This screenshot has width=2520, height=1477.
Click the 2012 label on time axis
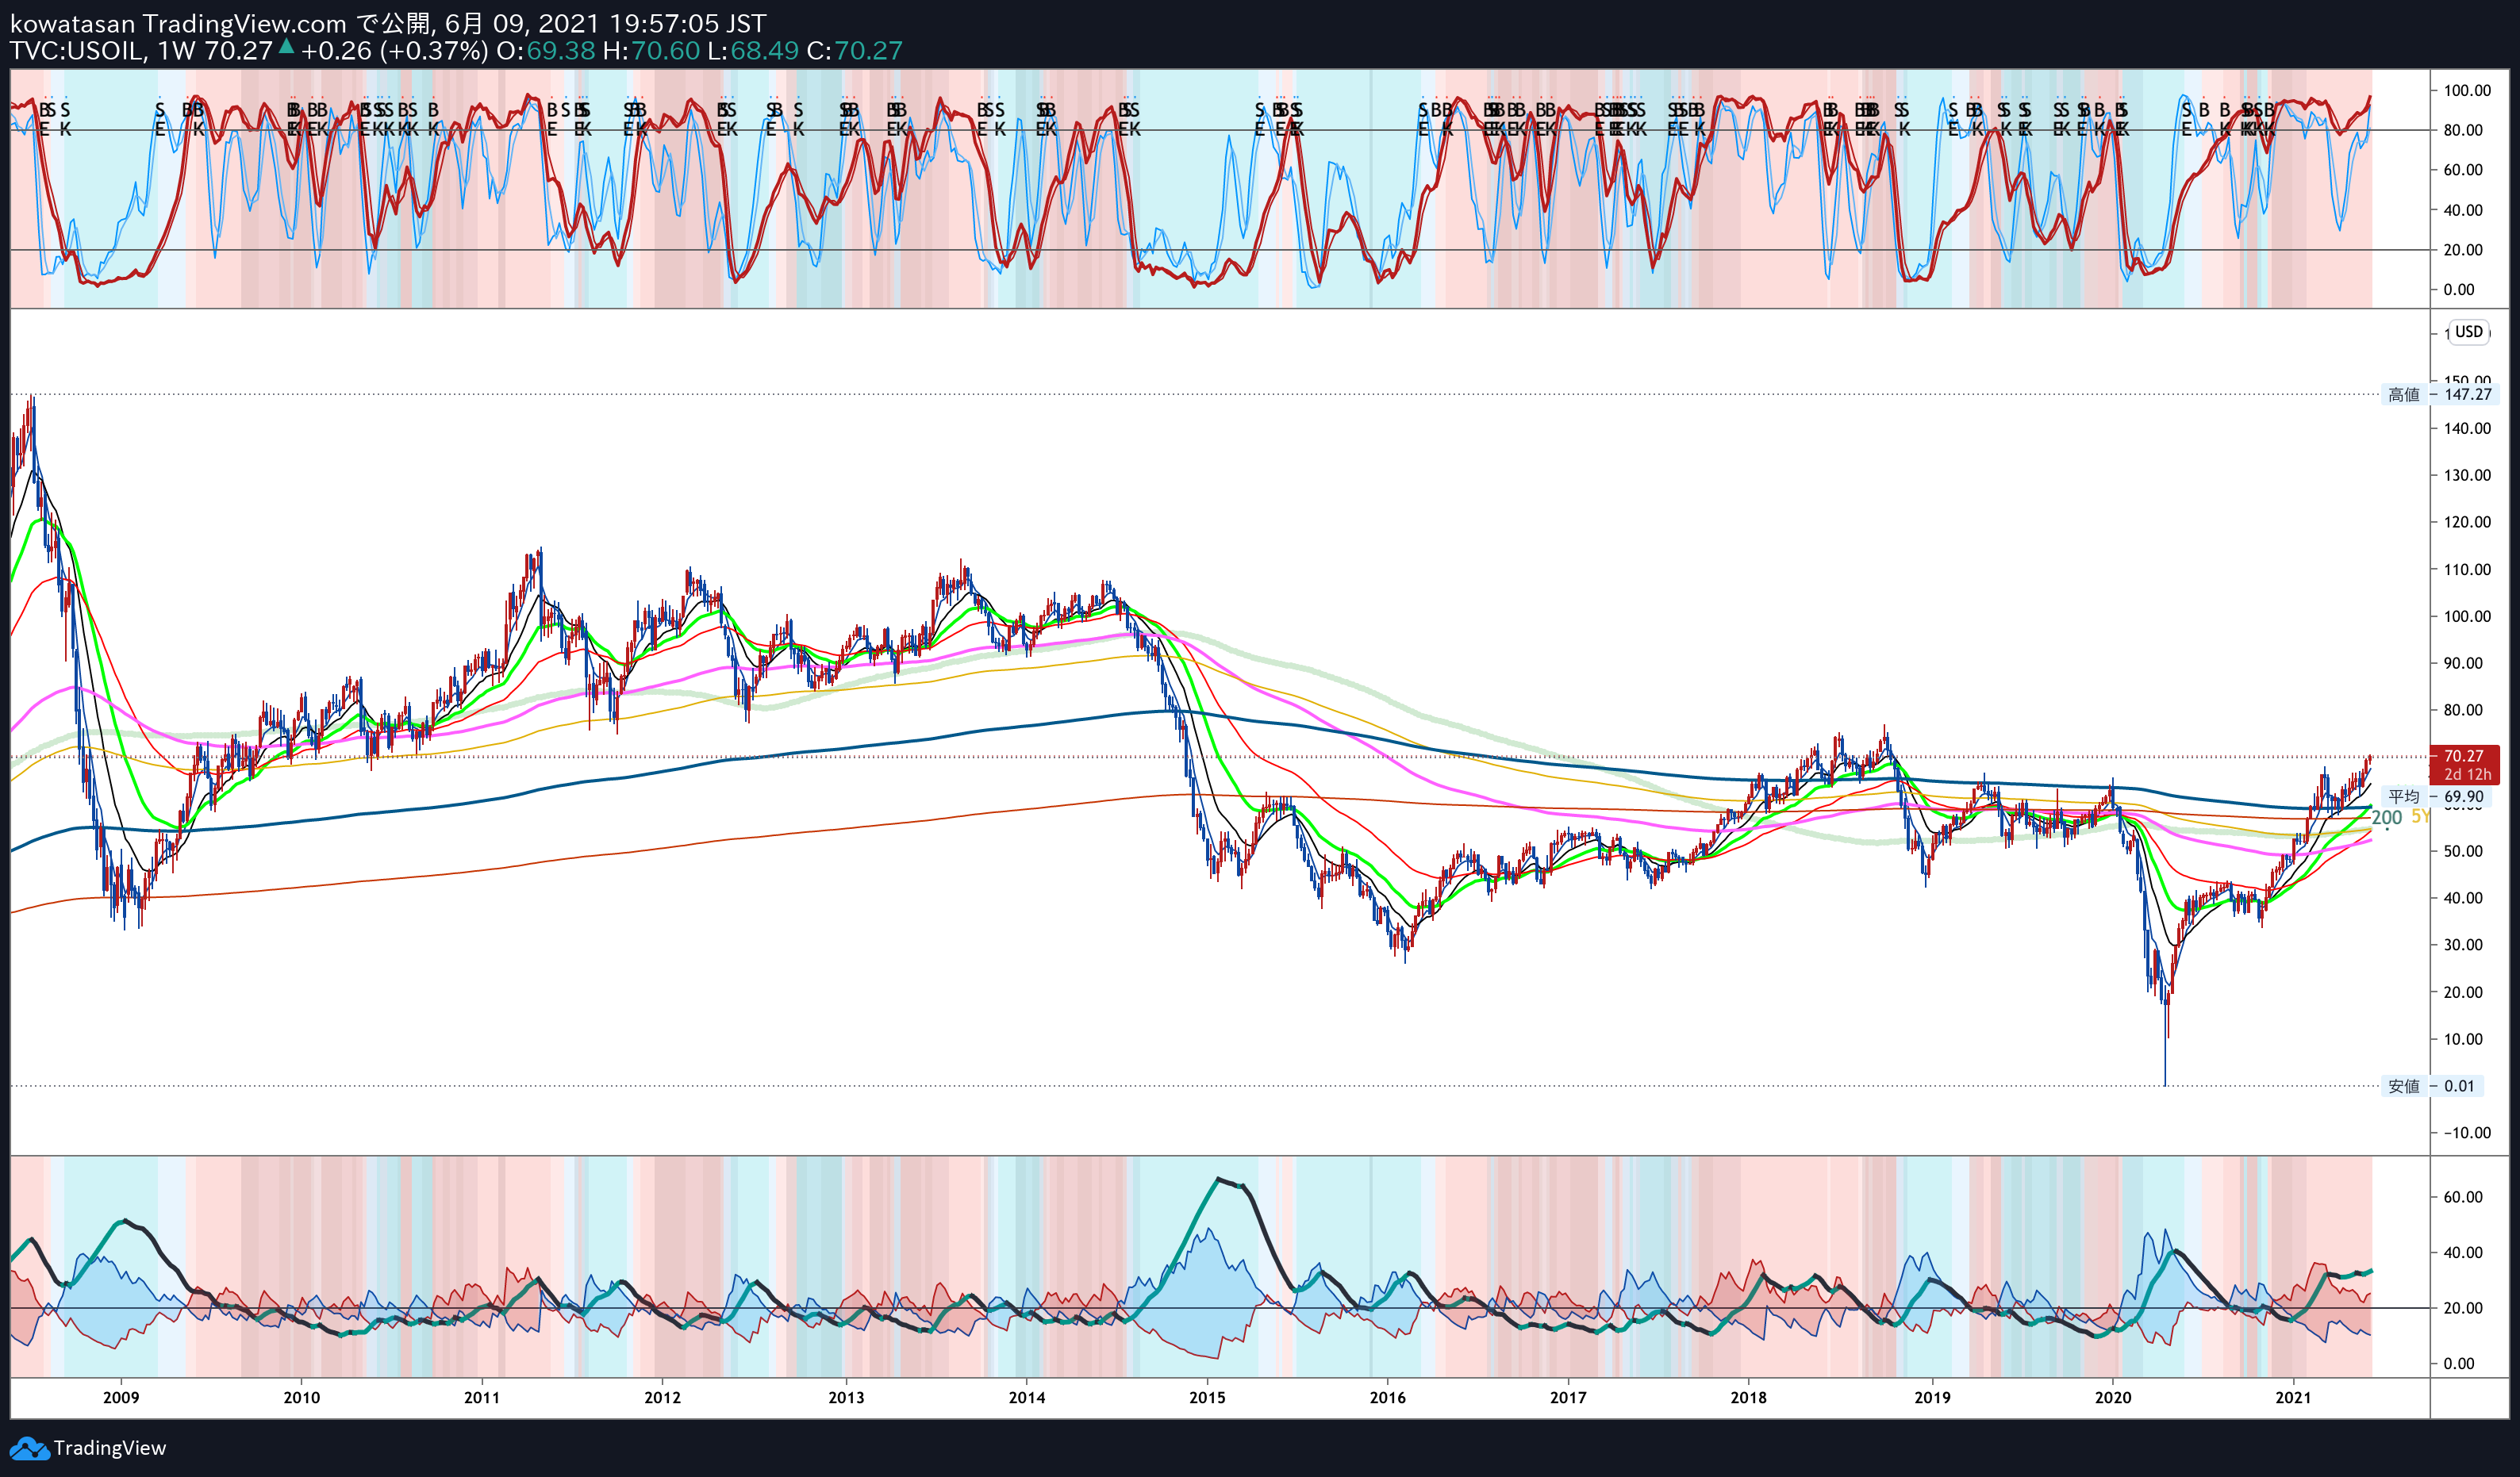pos(662,1398)
